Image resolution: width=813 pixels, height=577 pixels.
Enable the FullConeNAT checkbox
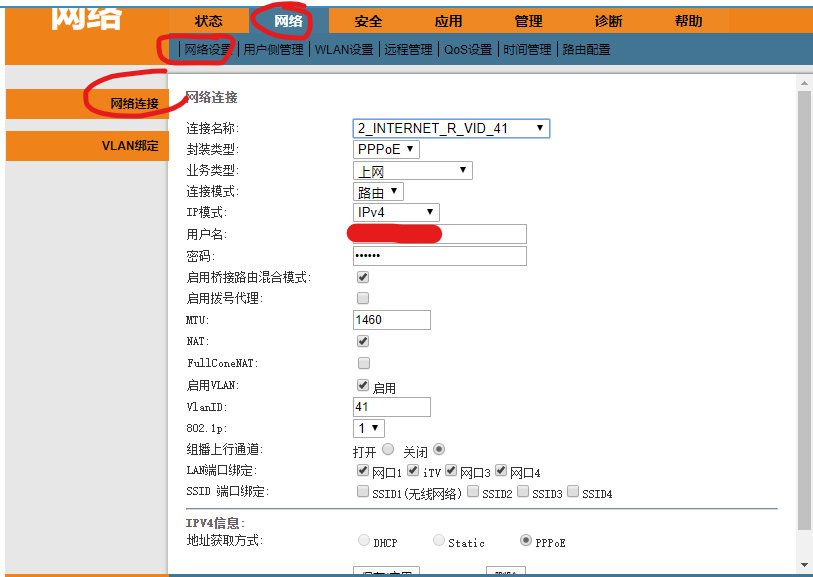363,363
